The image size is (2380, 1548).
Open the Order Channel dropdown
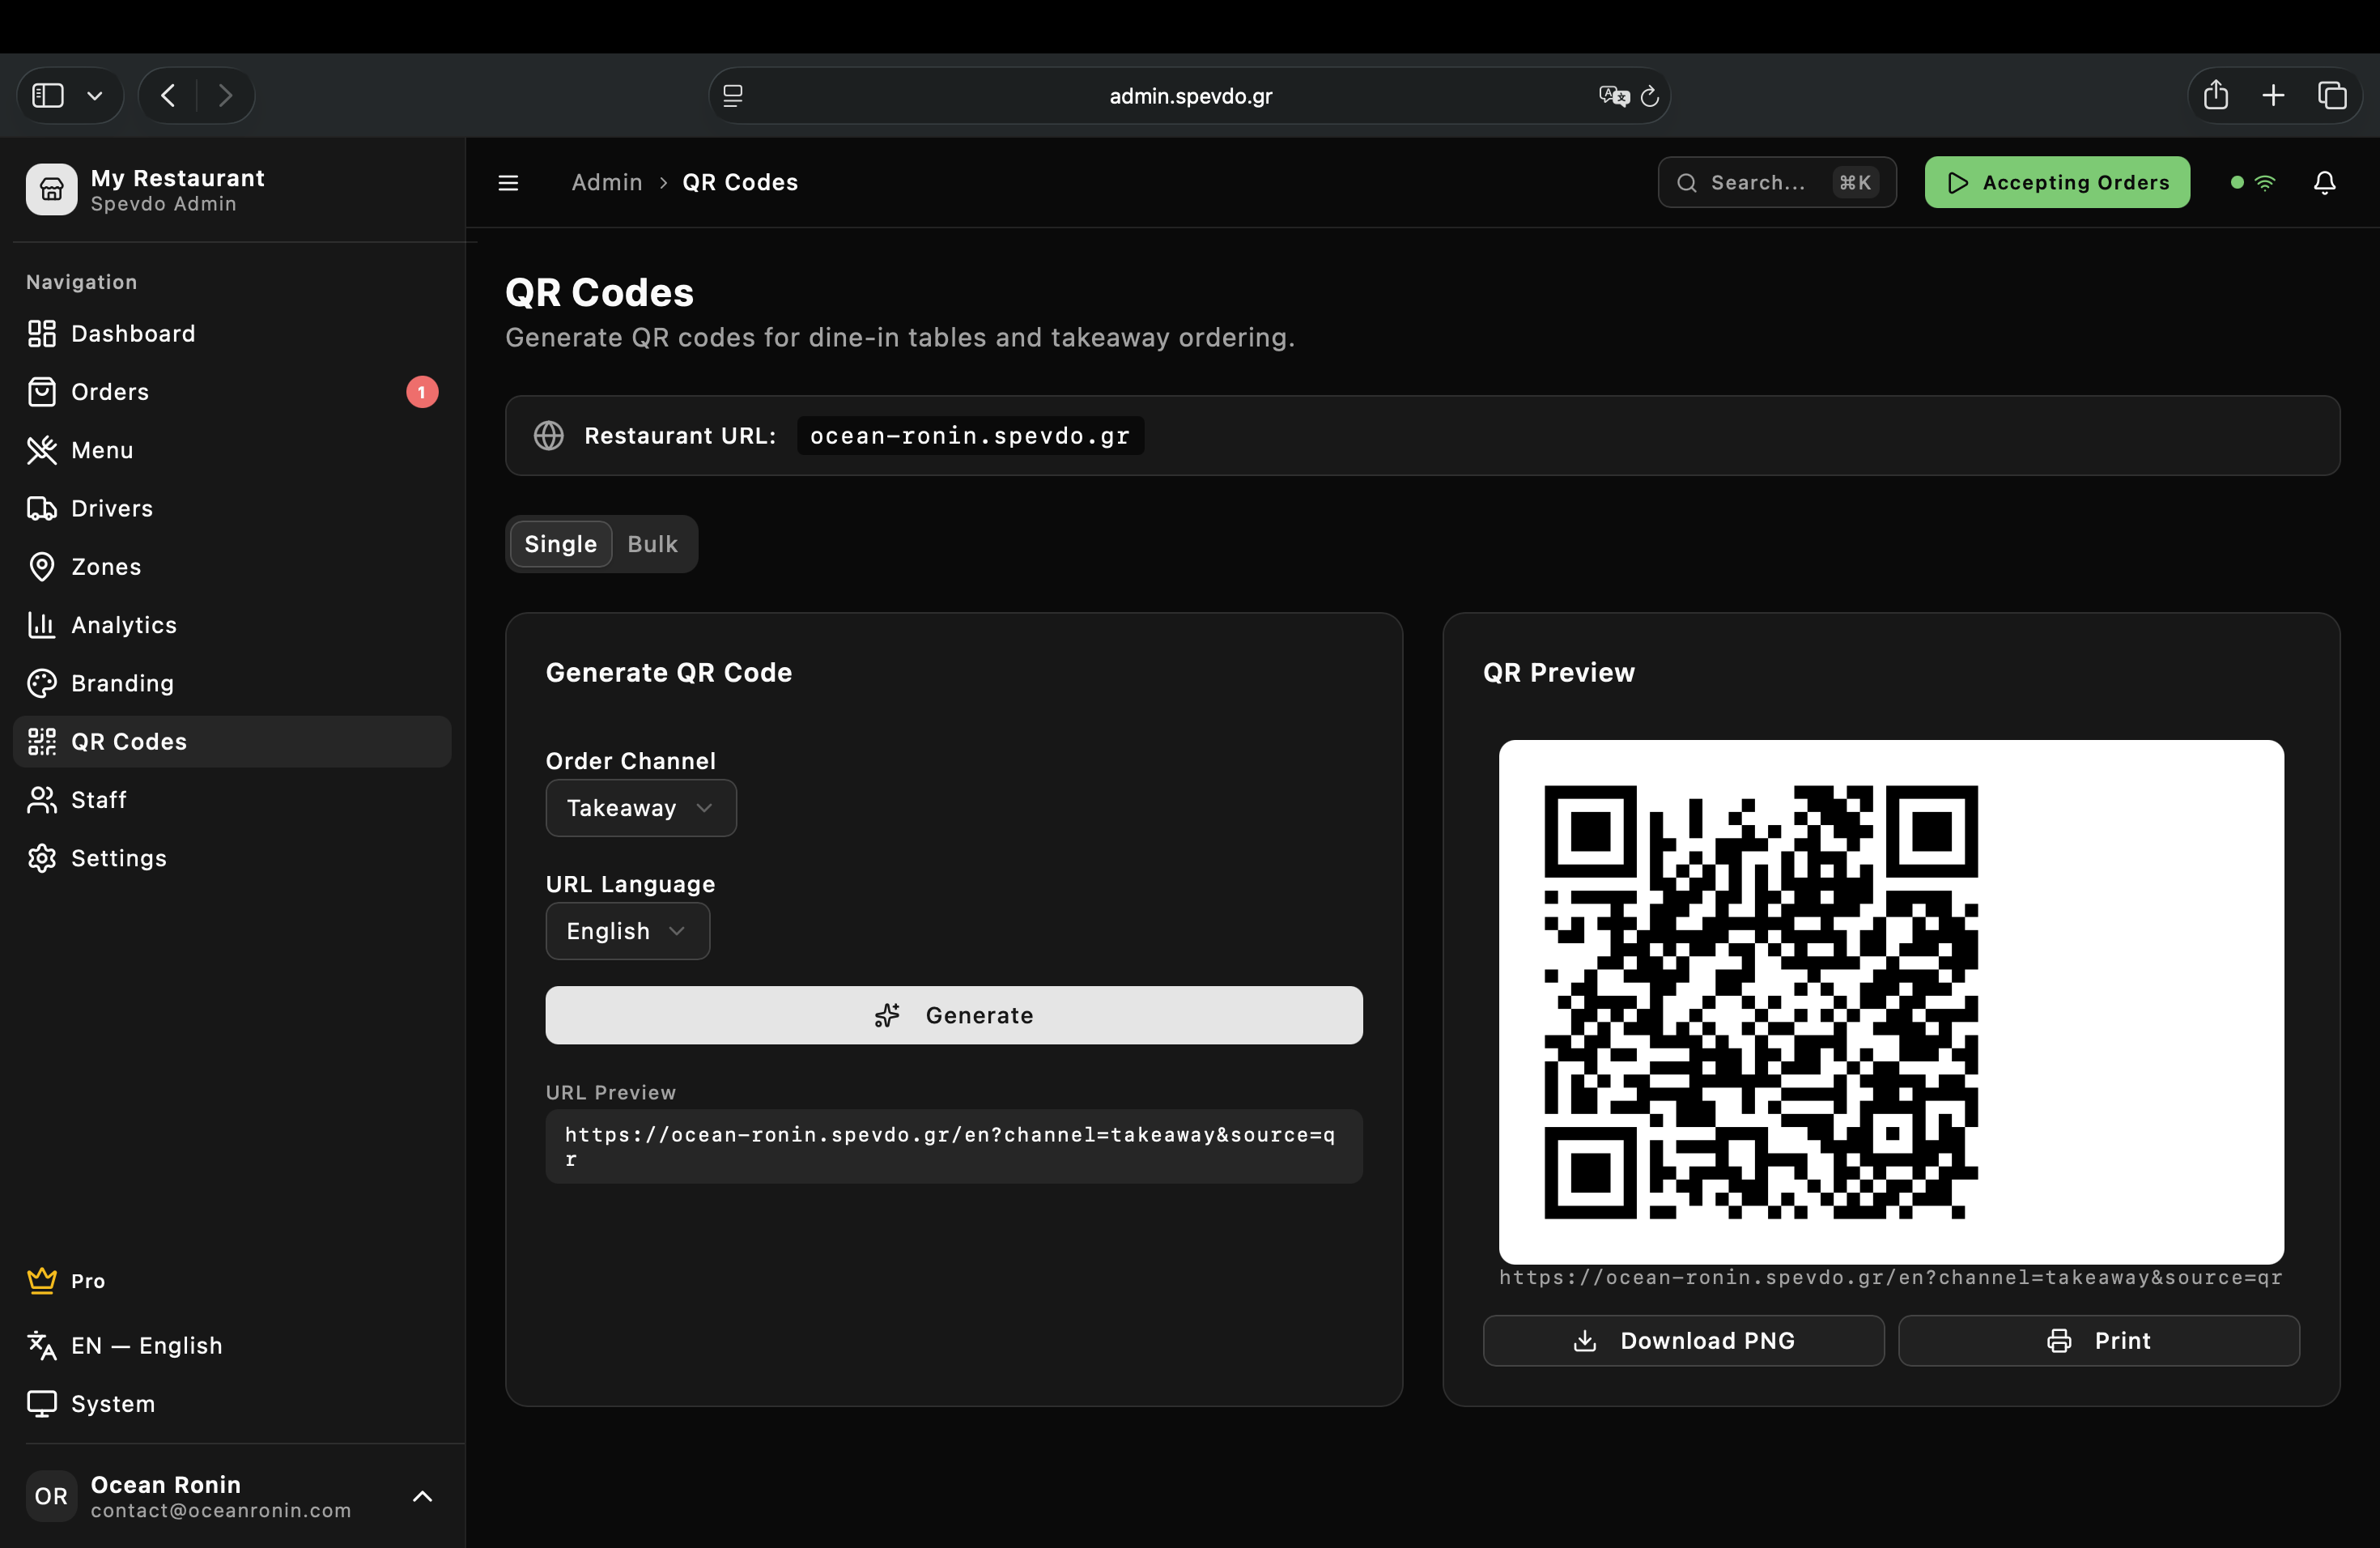pyautogui.click(x=640, y=808)
